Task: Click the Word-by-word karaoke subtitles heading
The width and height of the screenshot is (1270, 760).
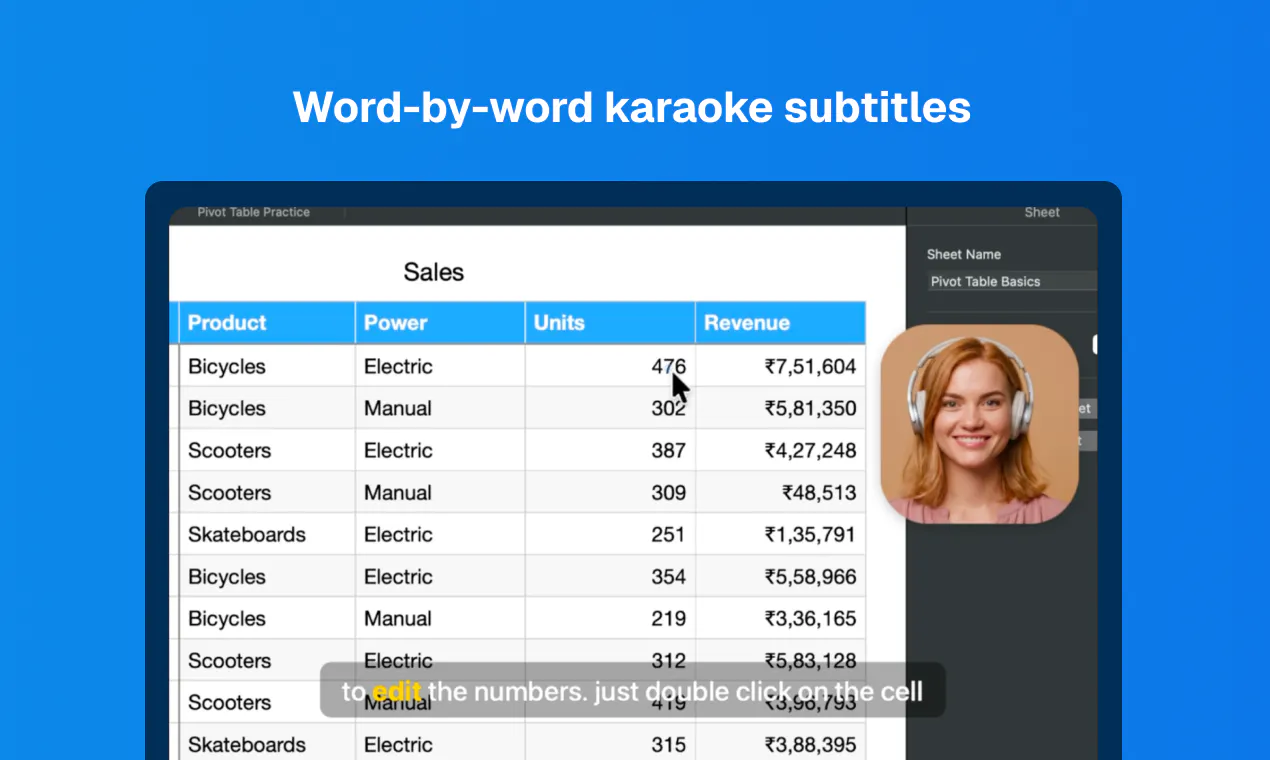Action: 632,107
